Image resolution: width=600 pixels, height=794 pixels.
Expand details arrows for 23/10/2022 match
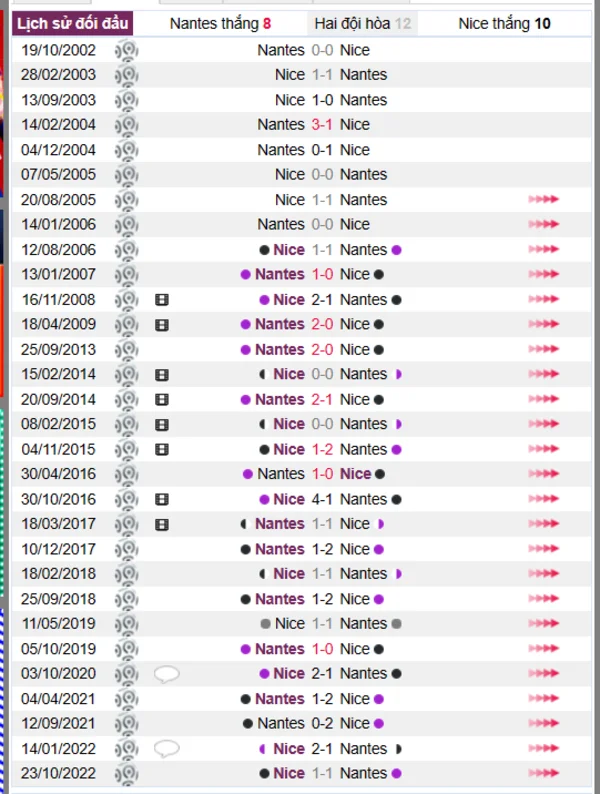[543, 773]
